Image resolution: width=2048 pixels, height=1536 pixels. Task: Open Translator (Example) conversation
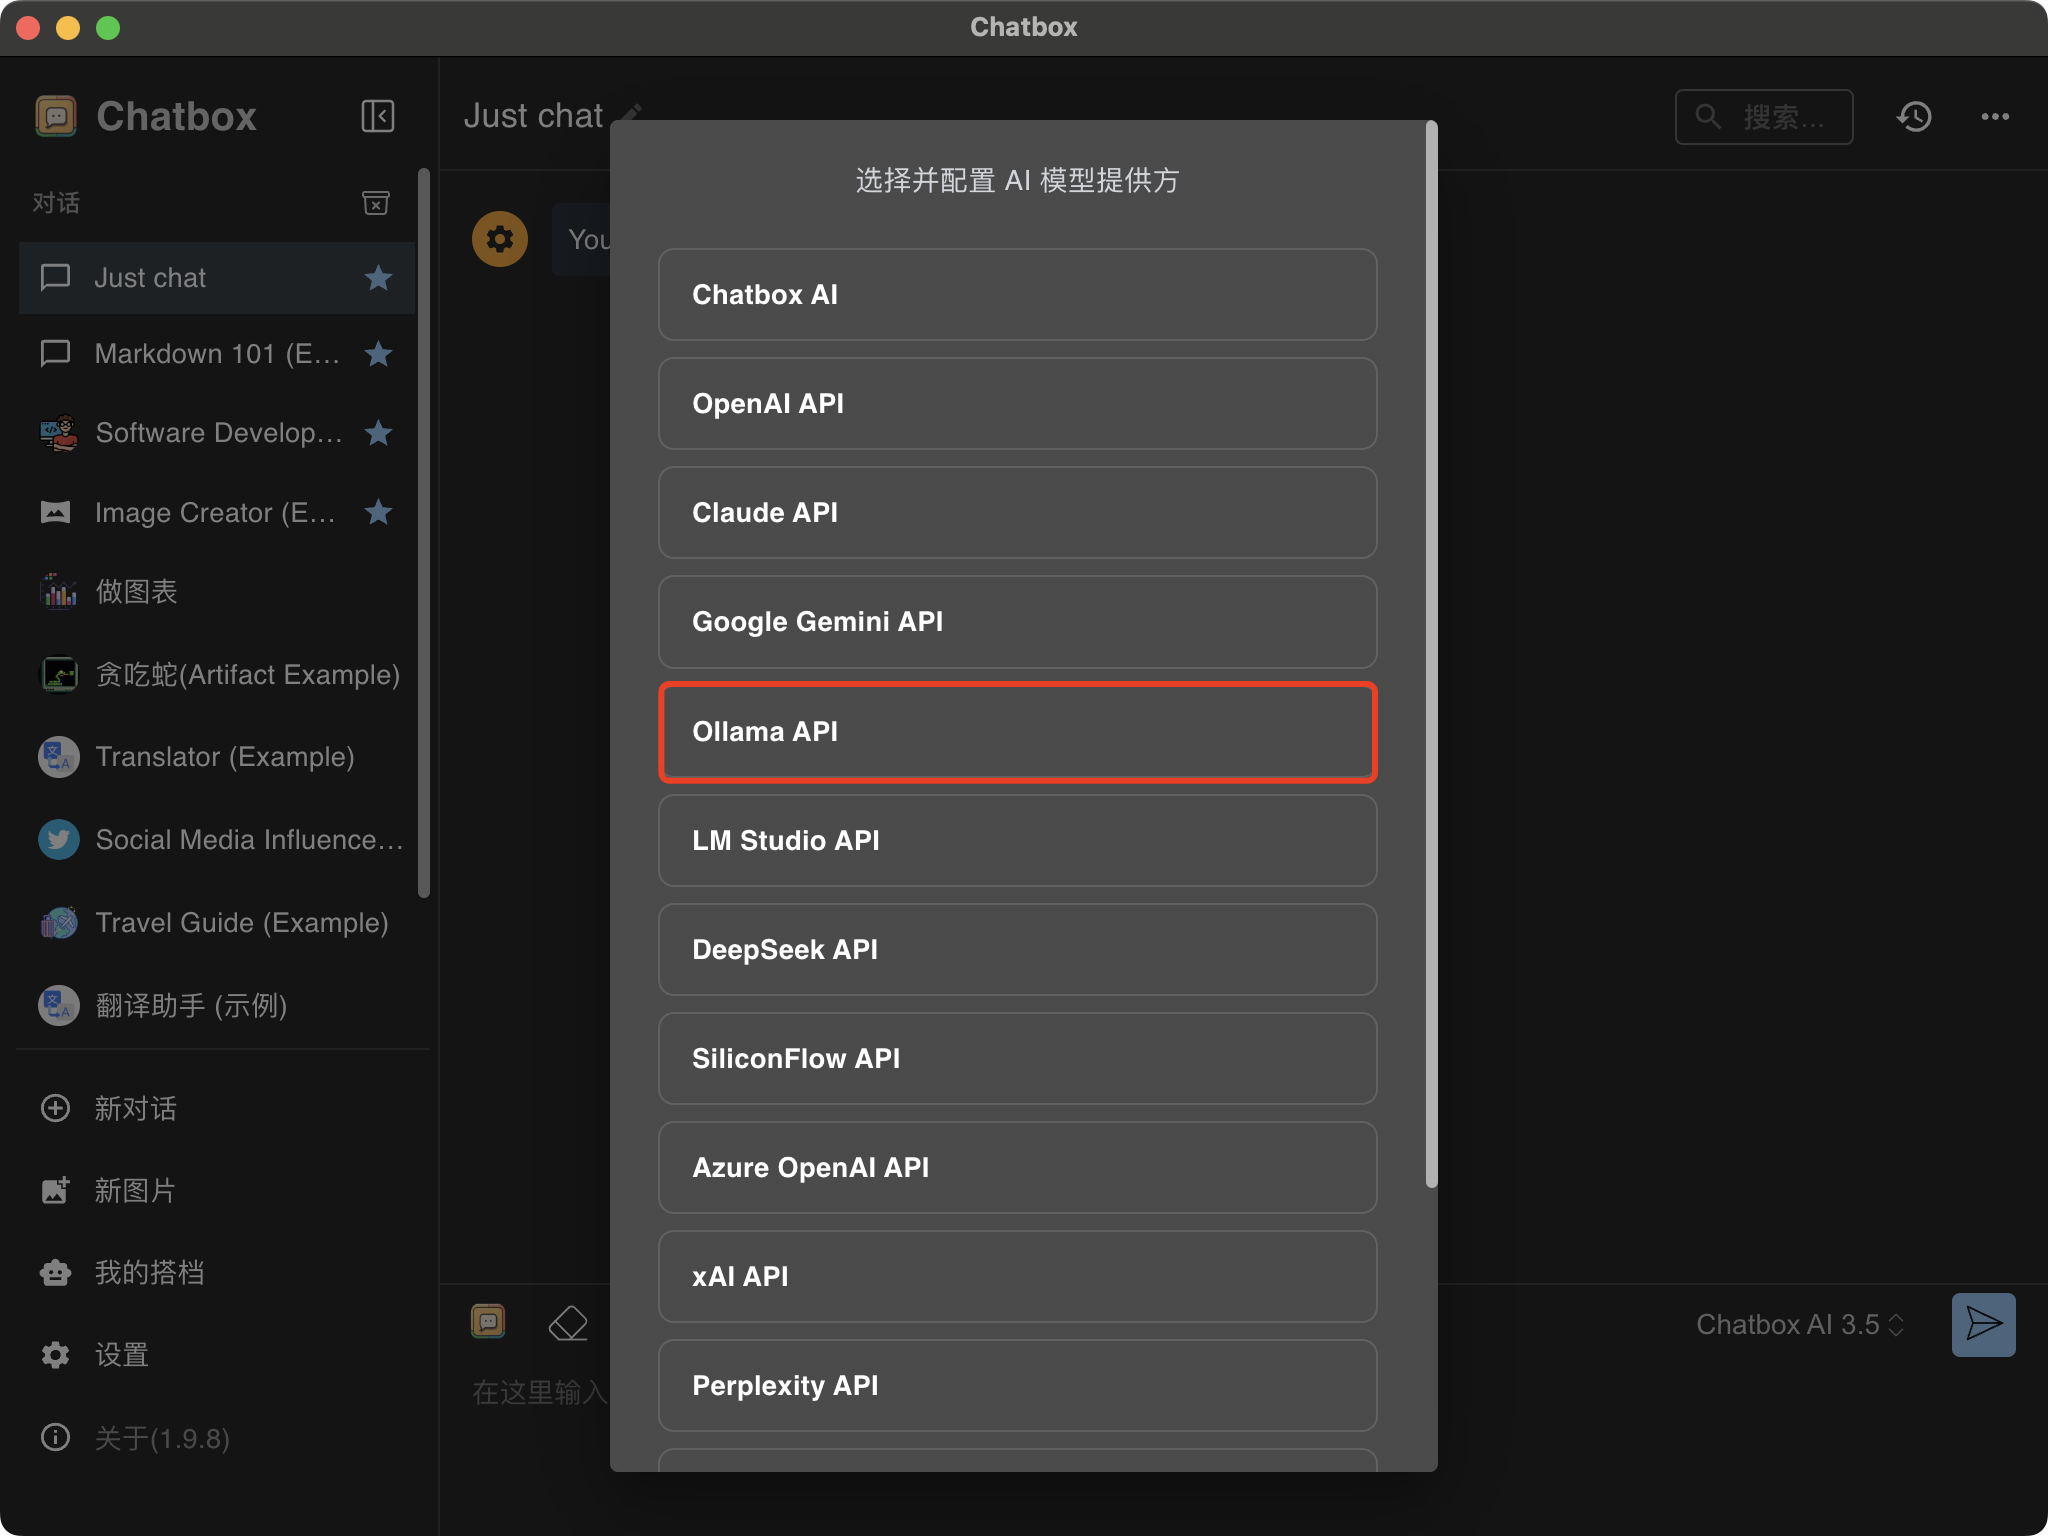224,757
